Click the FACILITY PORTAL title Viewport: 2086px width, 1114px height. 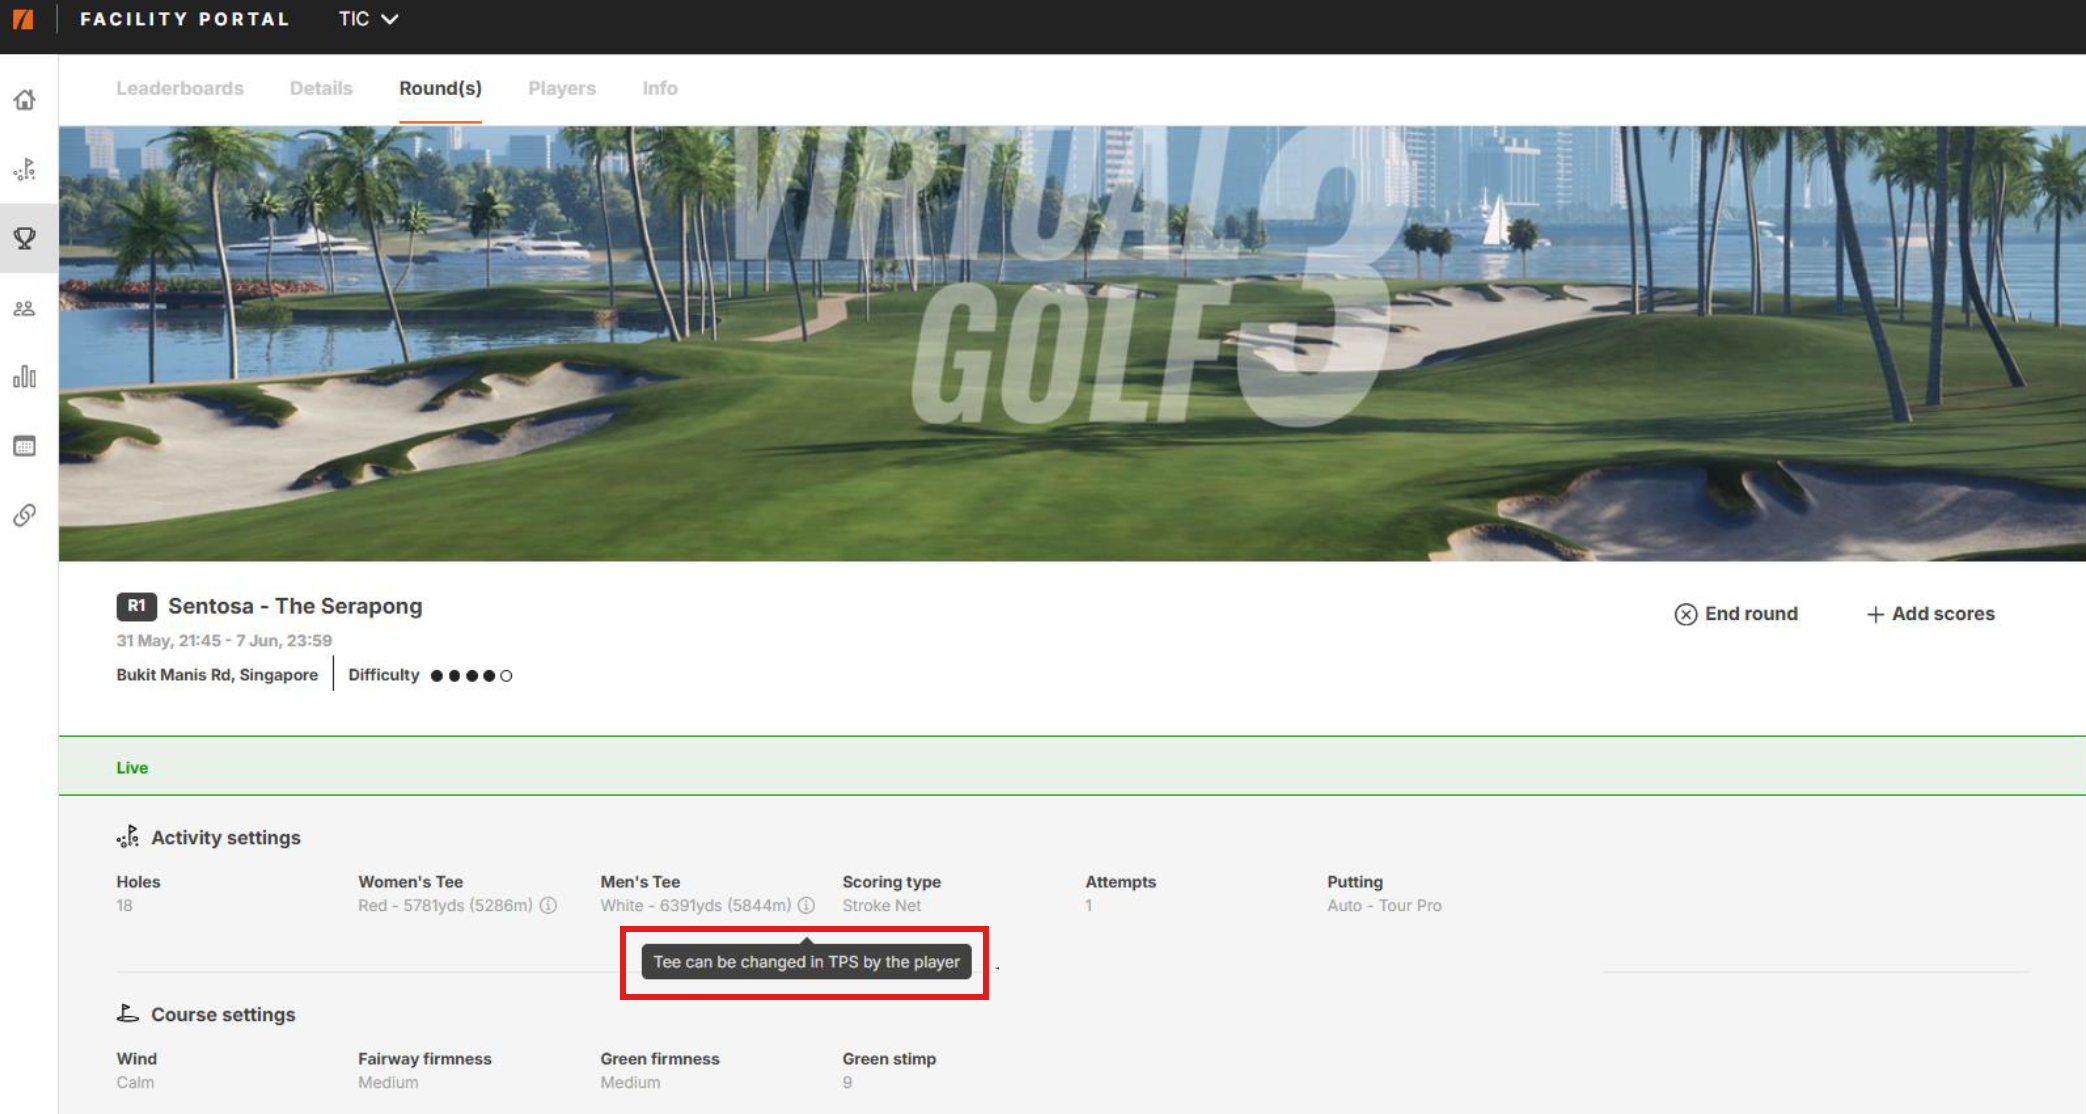pos(185,19)
